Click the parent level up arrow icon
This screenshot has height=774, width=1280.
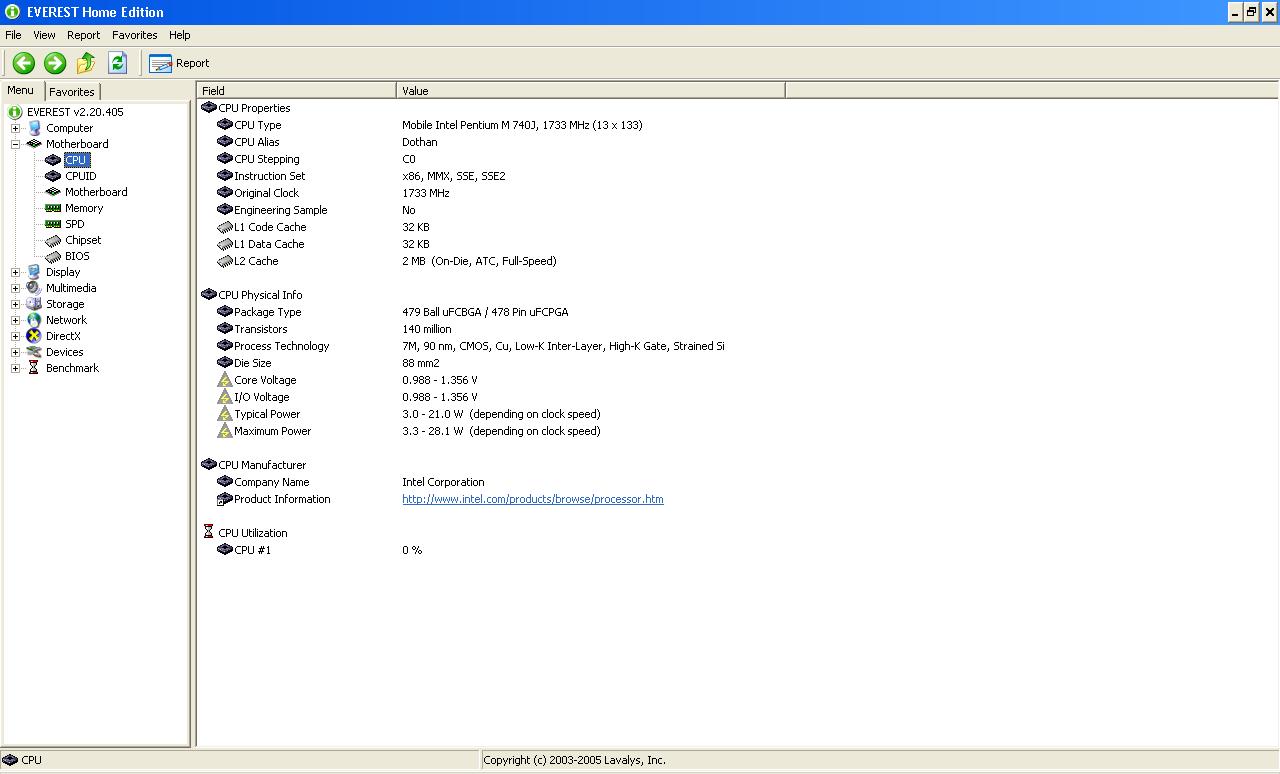pyautogui.click(x=86, y=63)
